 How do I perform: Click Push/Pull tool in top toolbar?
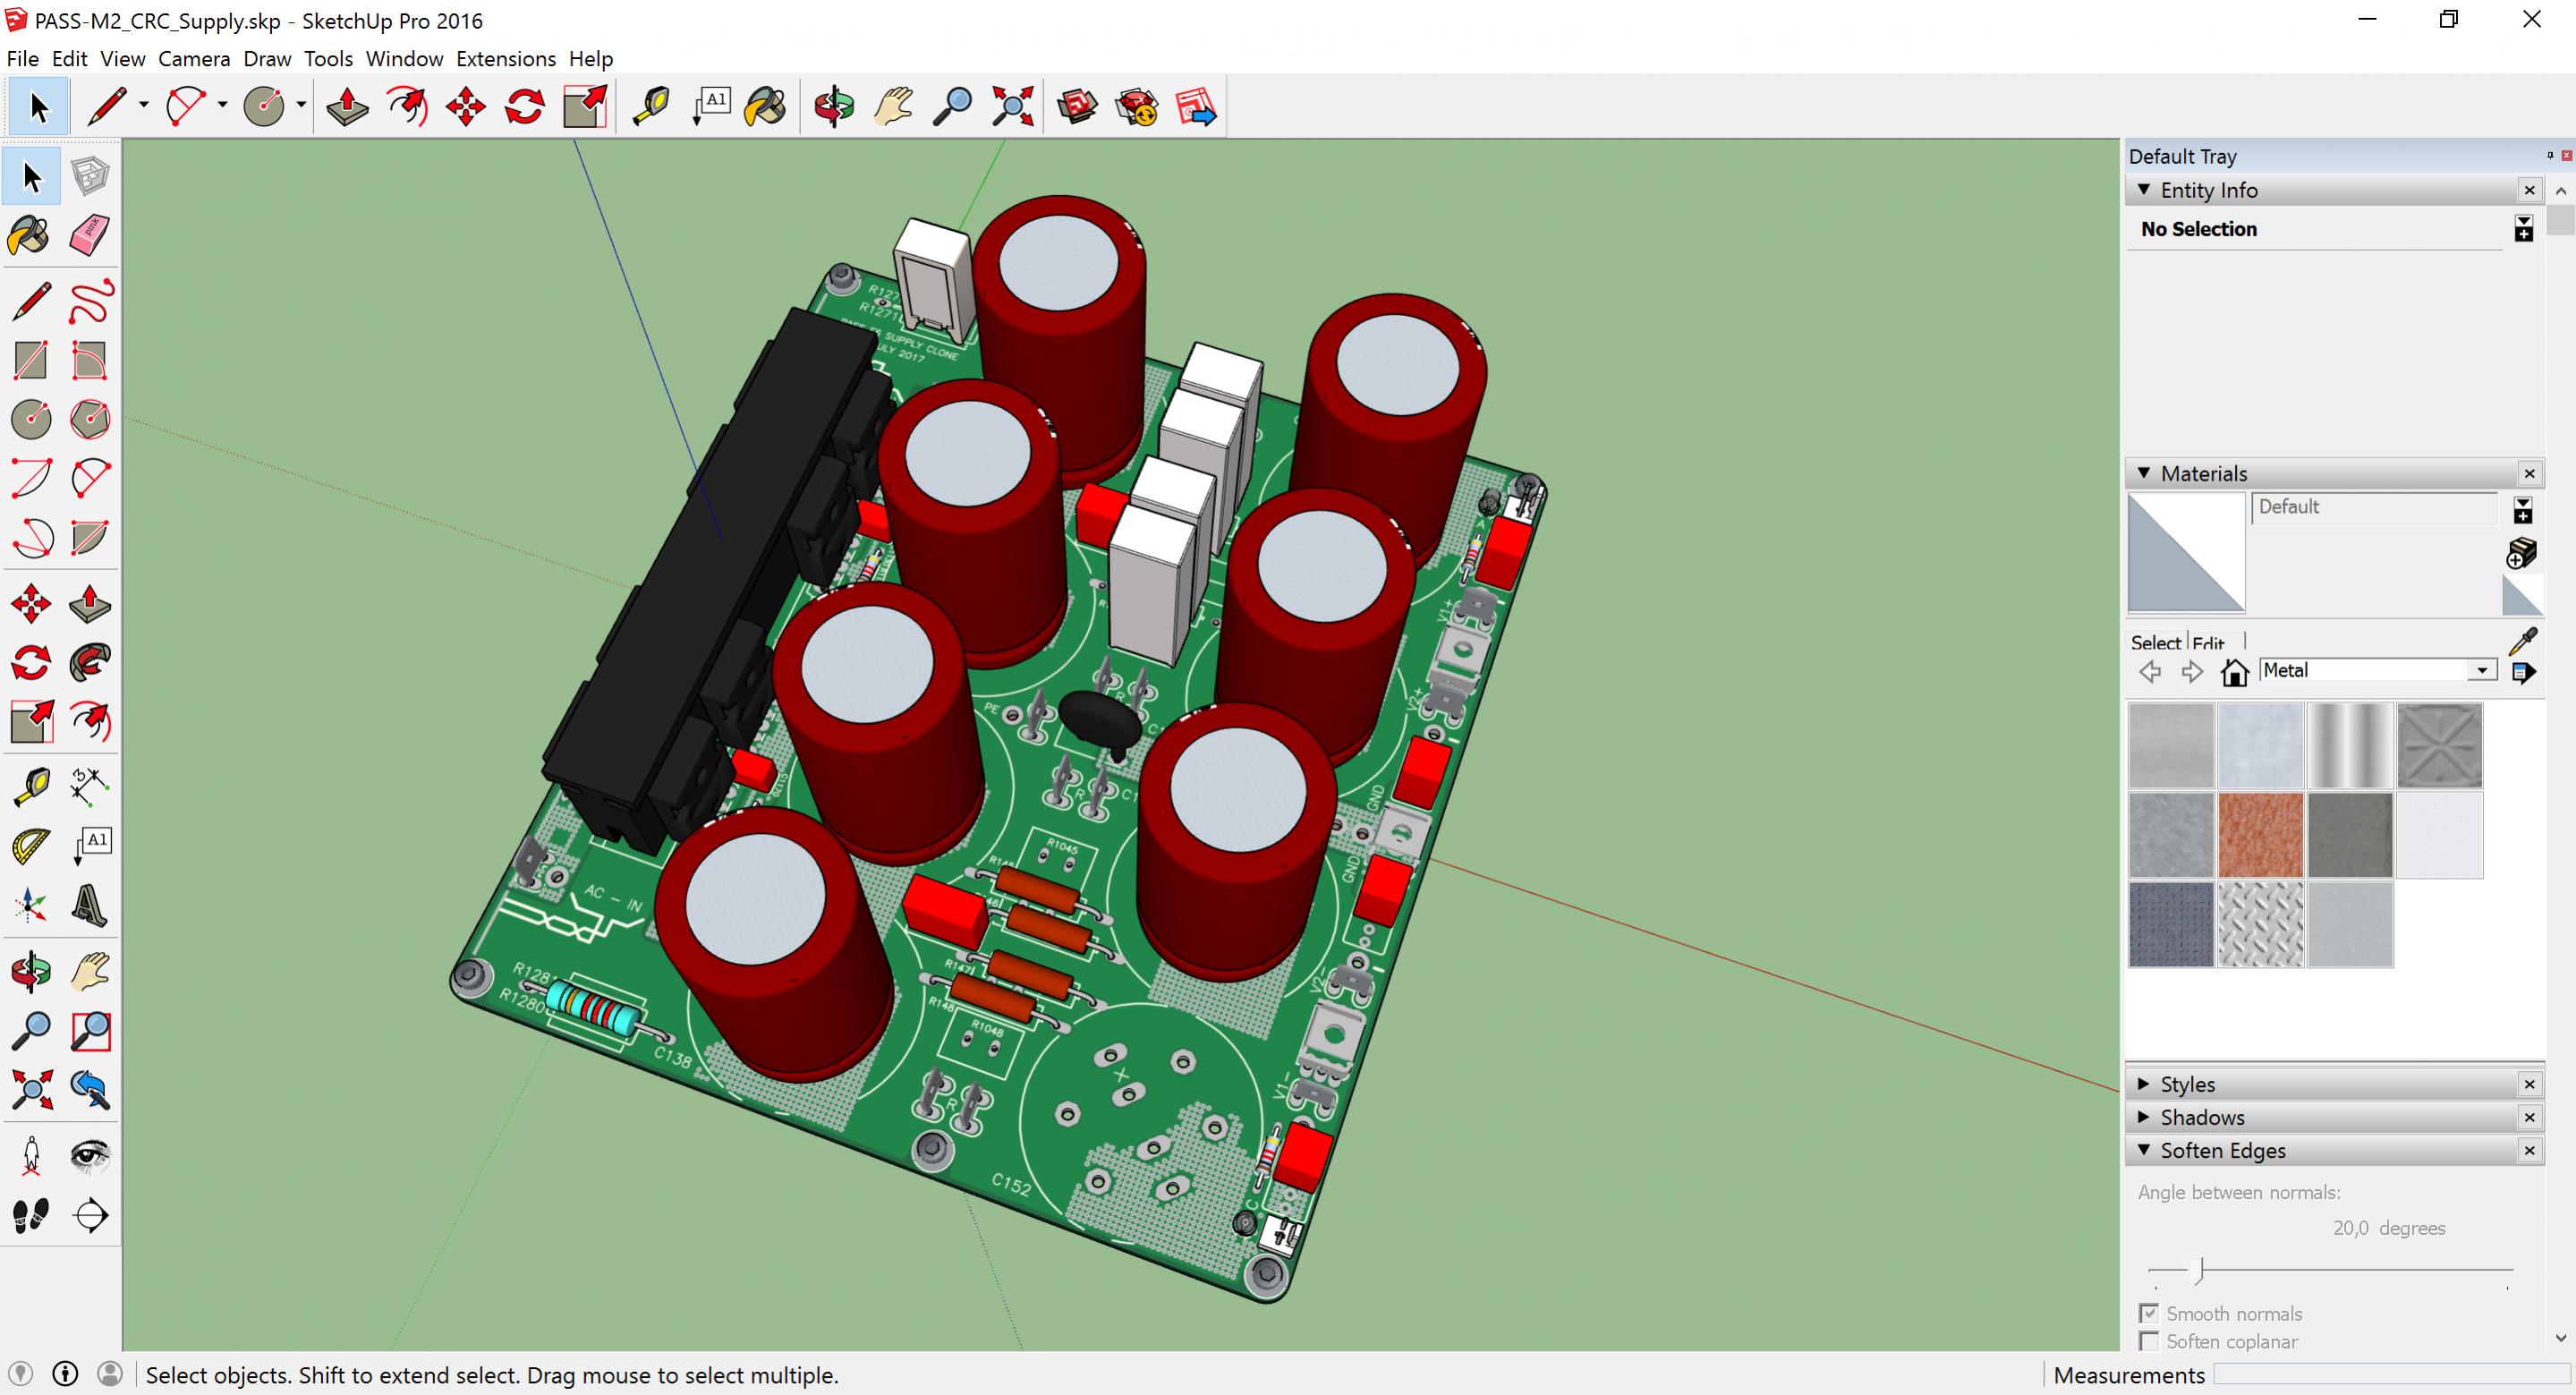pos(347,106)
